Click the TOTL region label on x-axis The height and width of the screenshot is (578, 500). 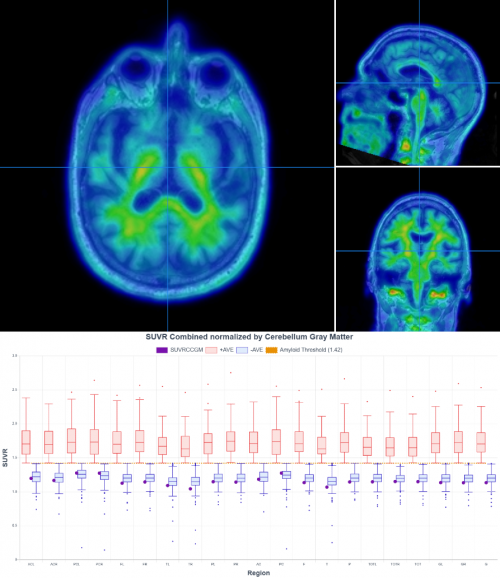point(372,564)
